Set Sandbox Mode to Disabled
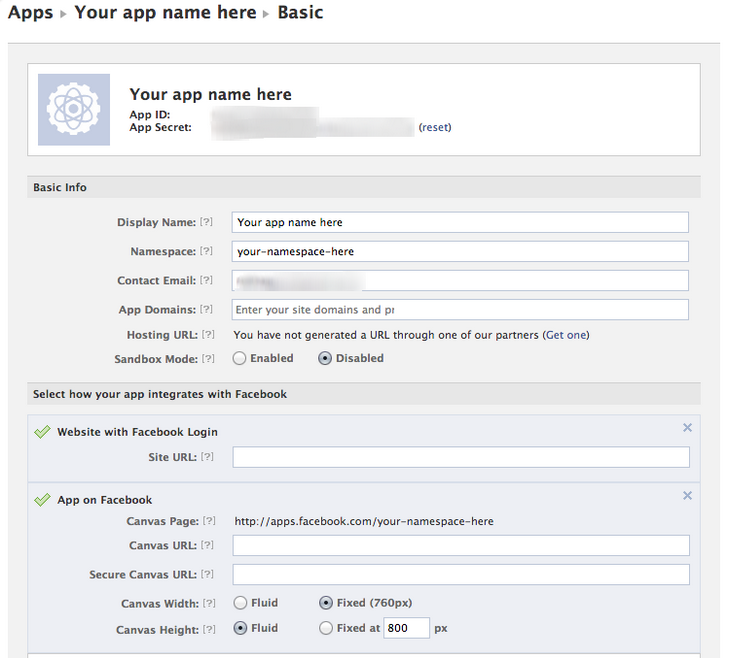 (x=325, y=358)
